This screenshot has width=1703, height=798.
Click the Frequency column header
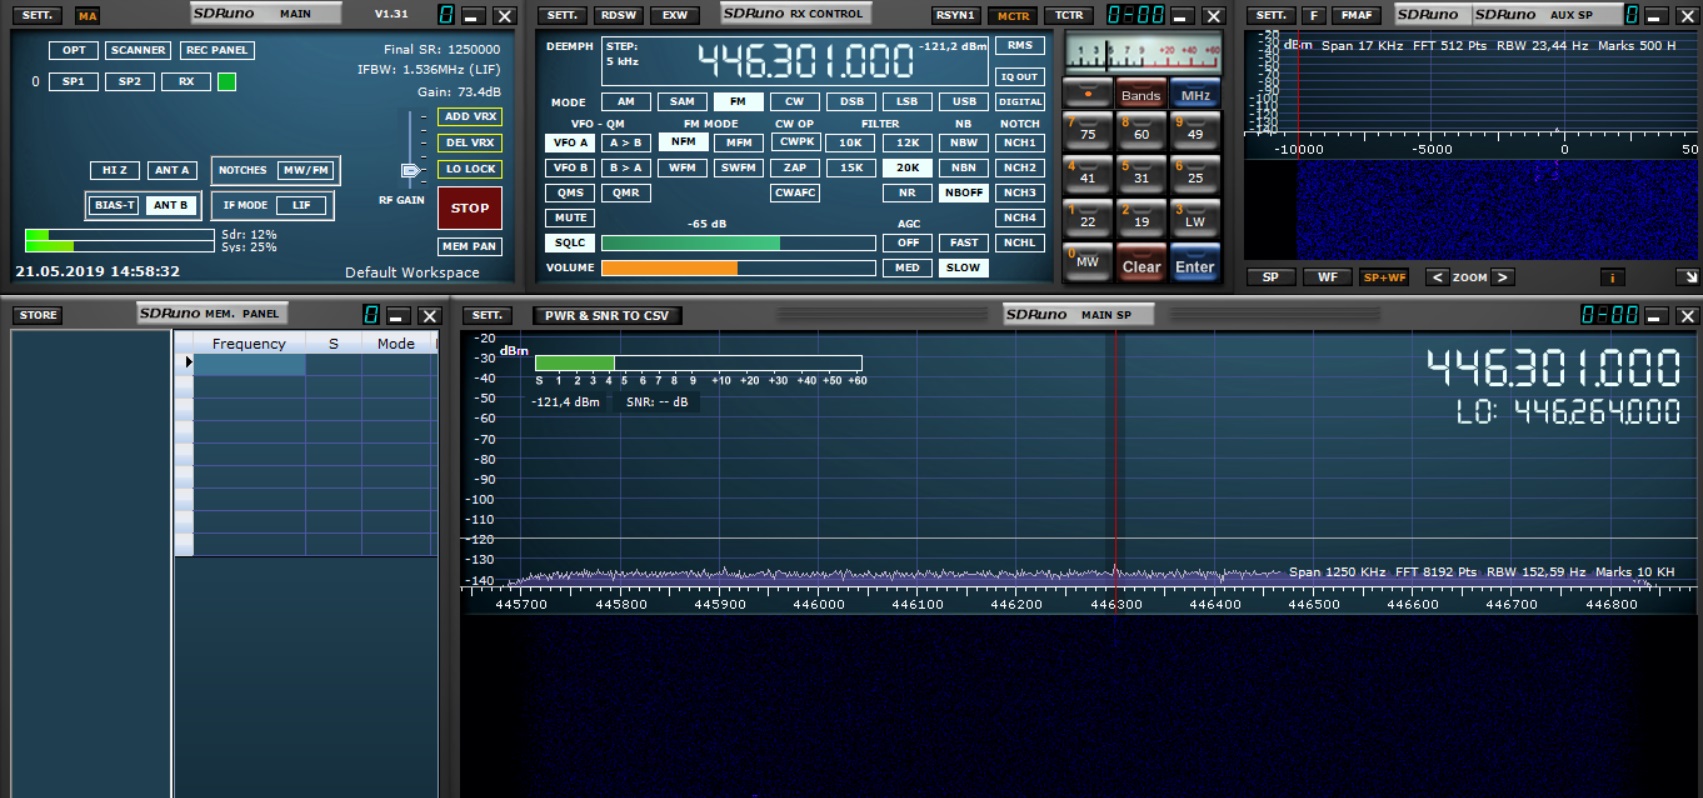249,344
